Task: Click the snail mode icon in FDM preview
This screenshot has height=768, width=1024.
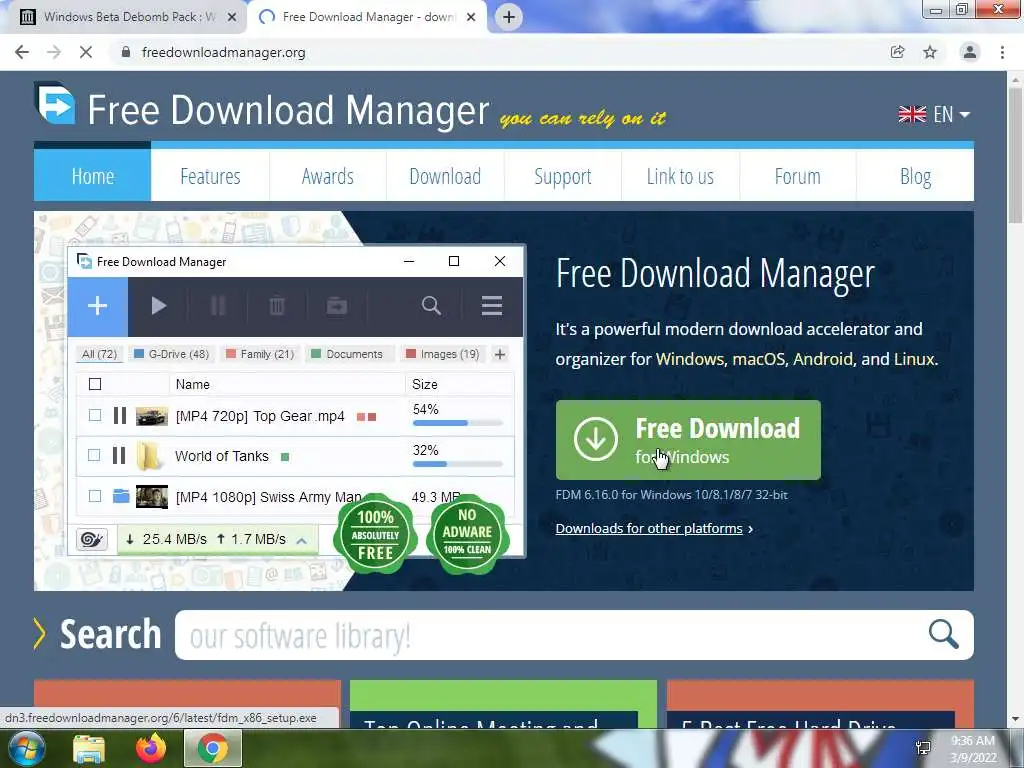Action: pyautogui.click(x=91, y=539)
